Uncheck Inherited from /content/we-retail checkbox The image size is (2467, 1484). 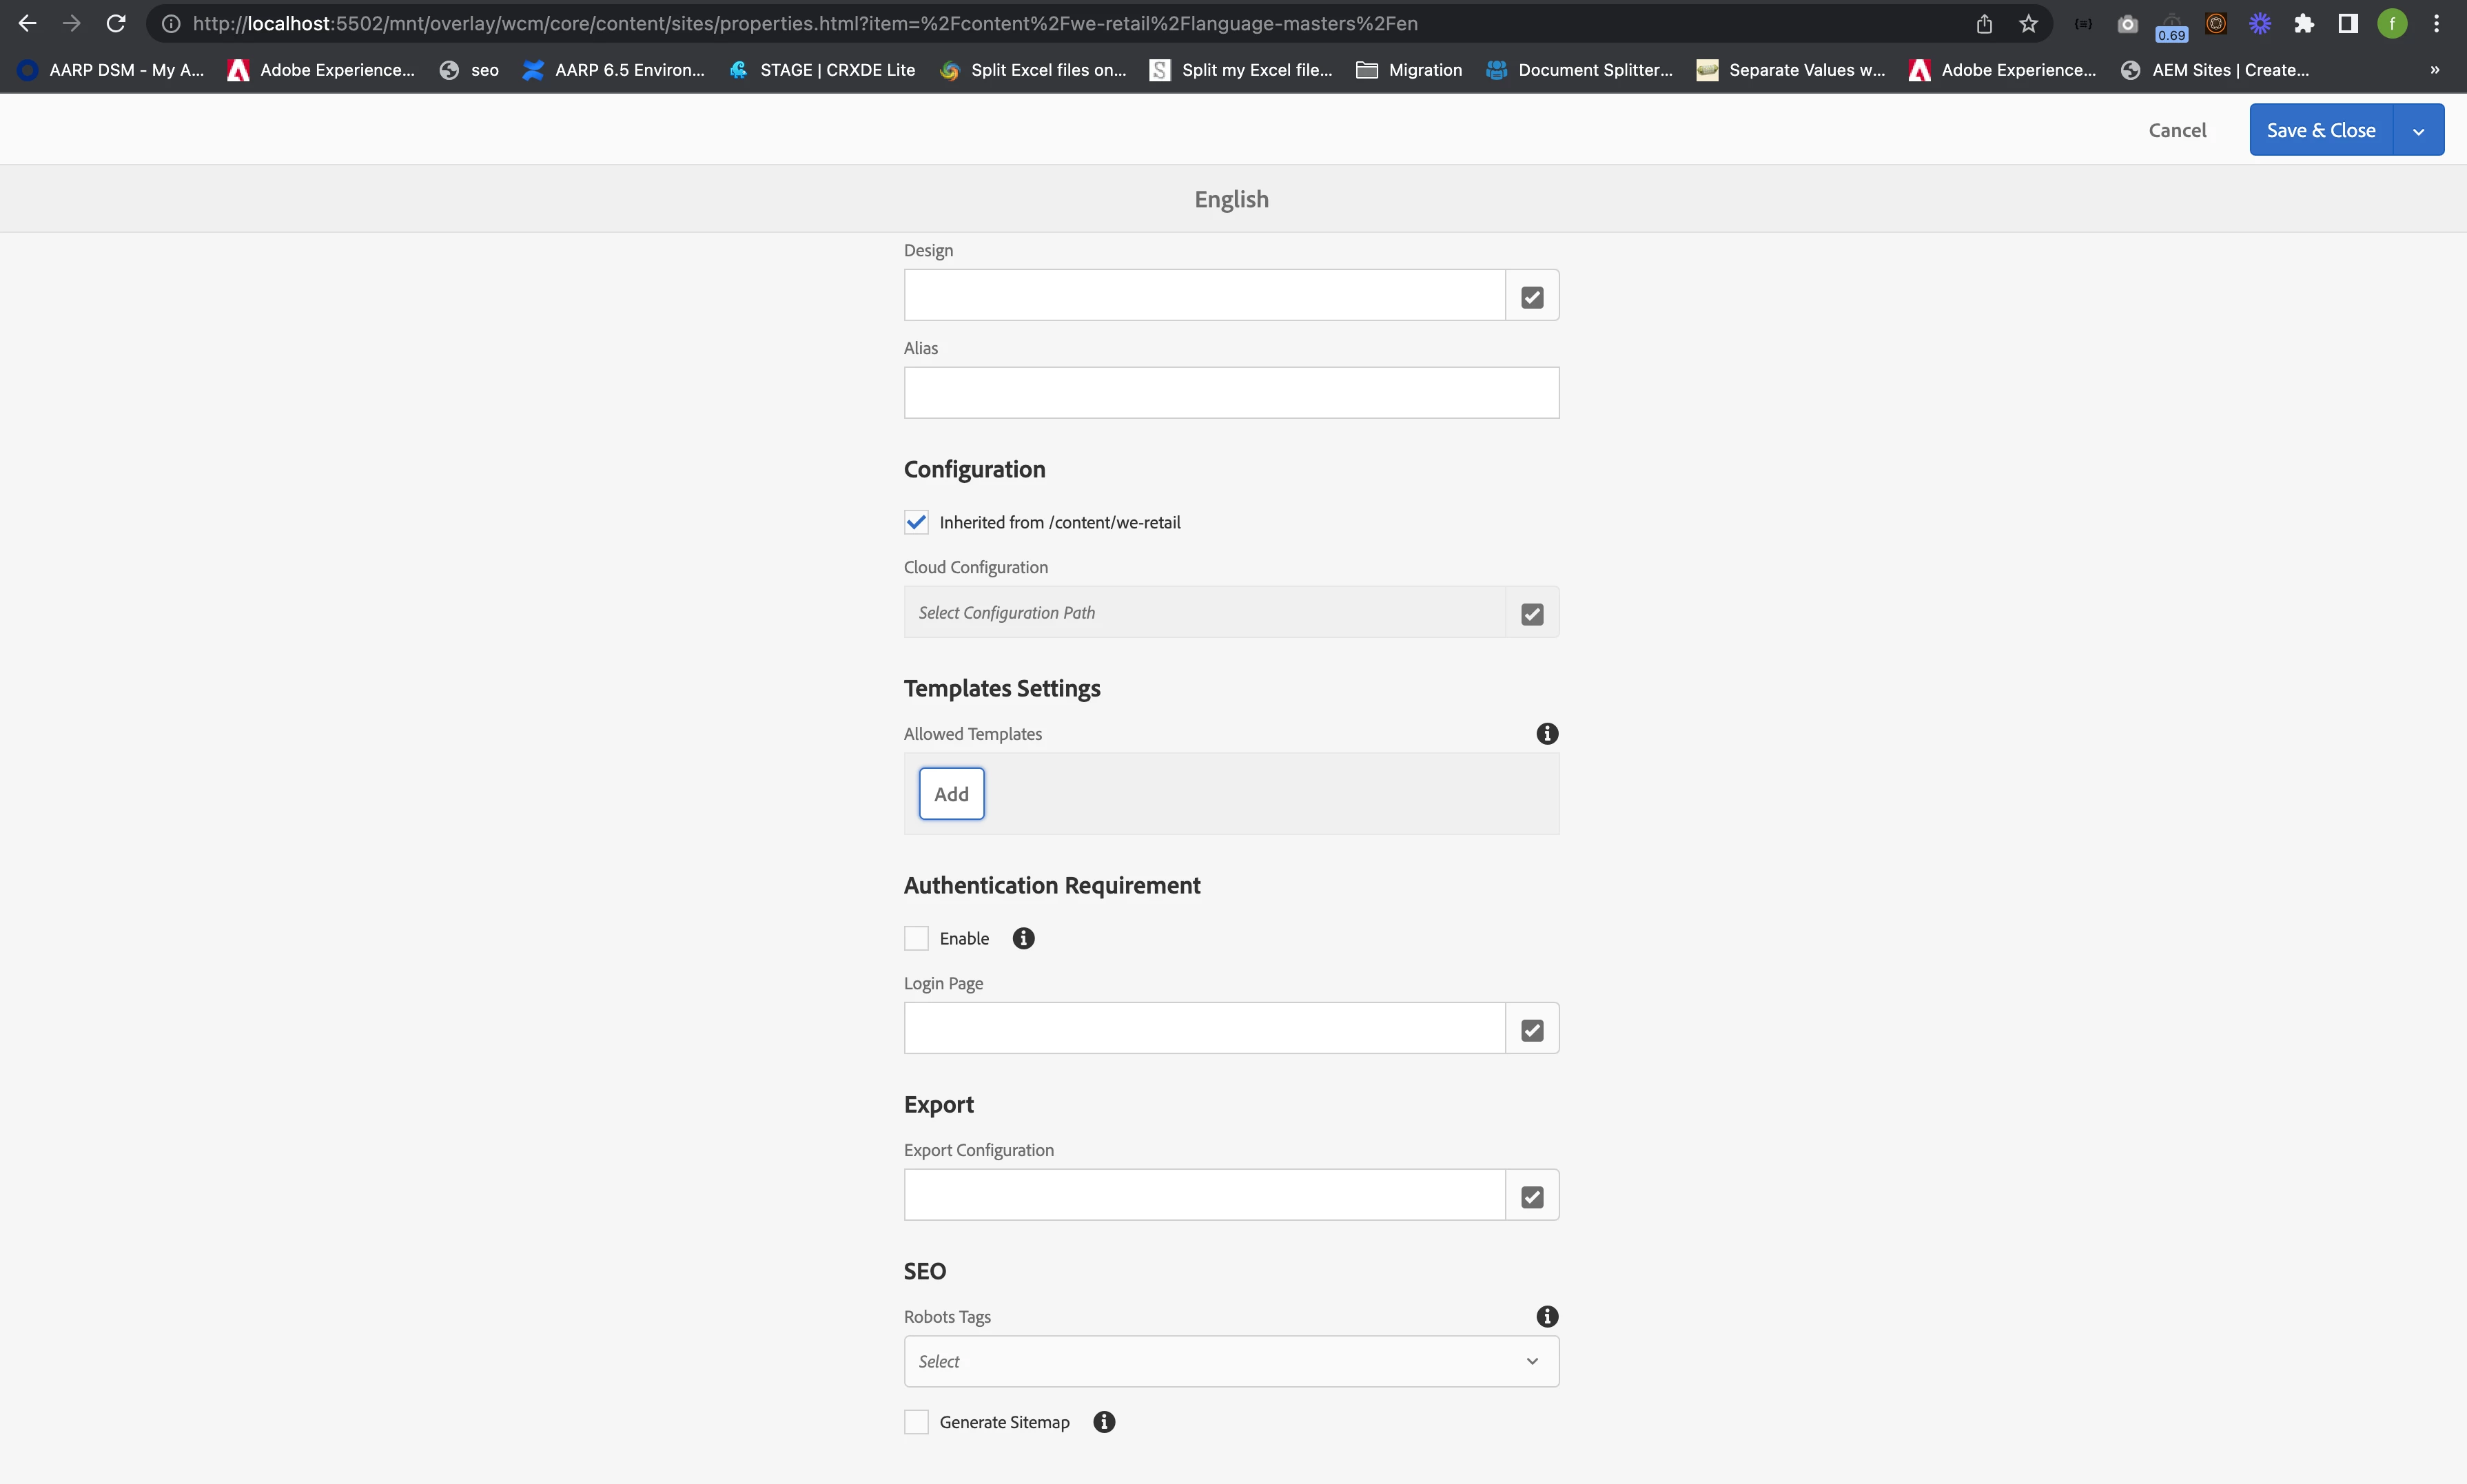[916, 522]
